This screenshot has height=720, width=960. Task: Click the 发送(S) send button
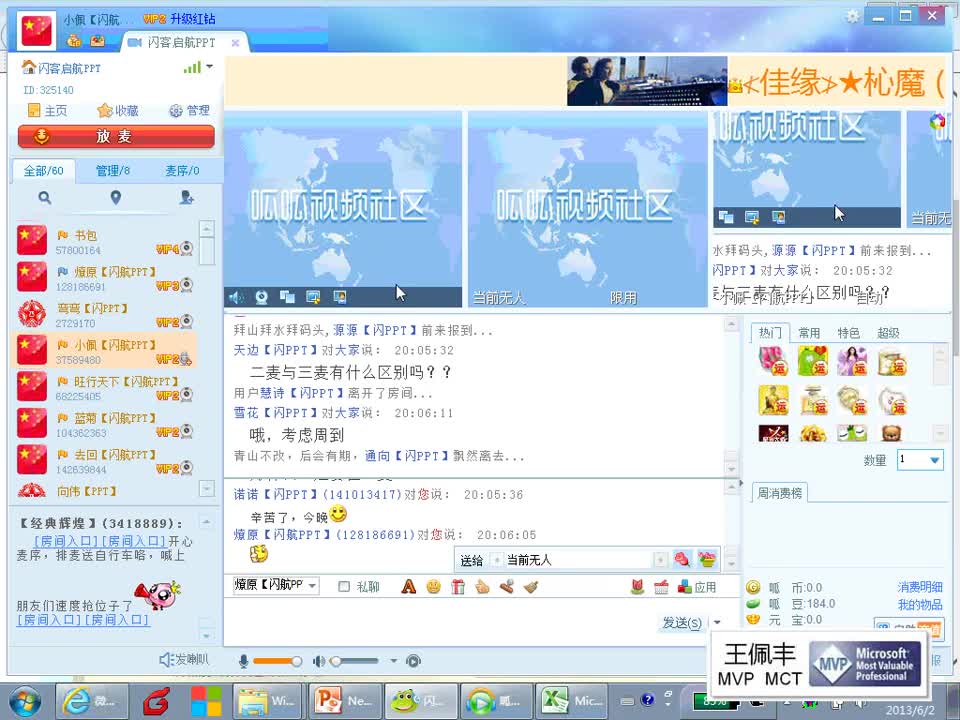click(x=682, y=623)
